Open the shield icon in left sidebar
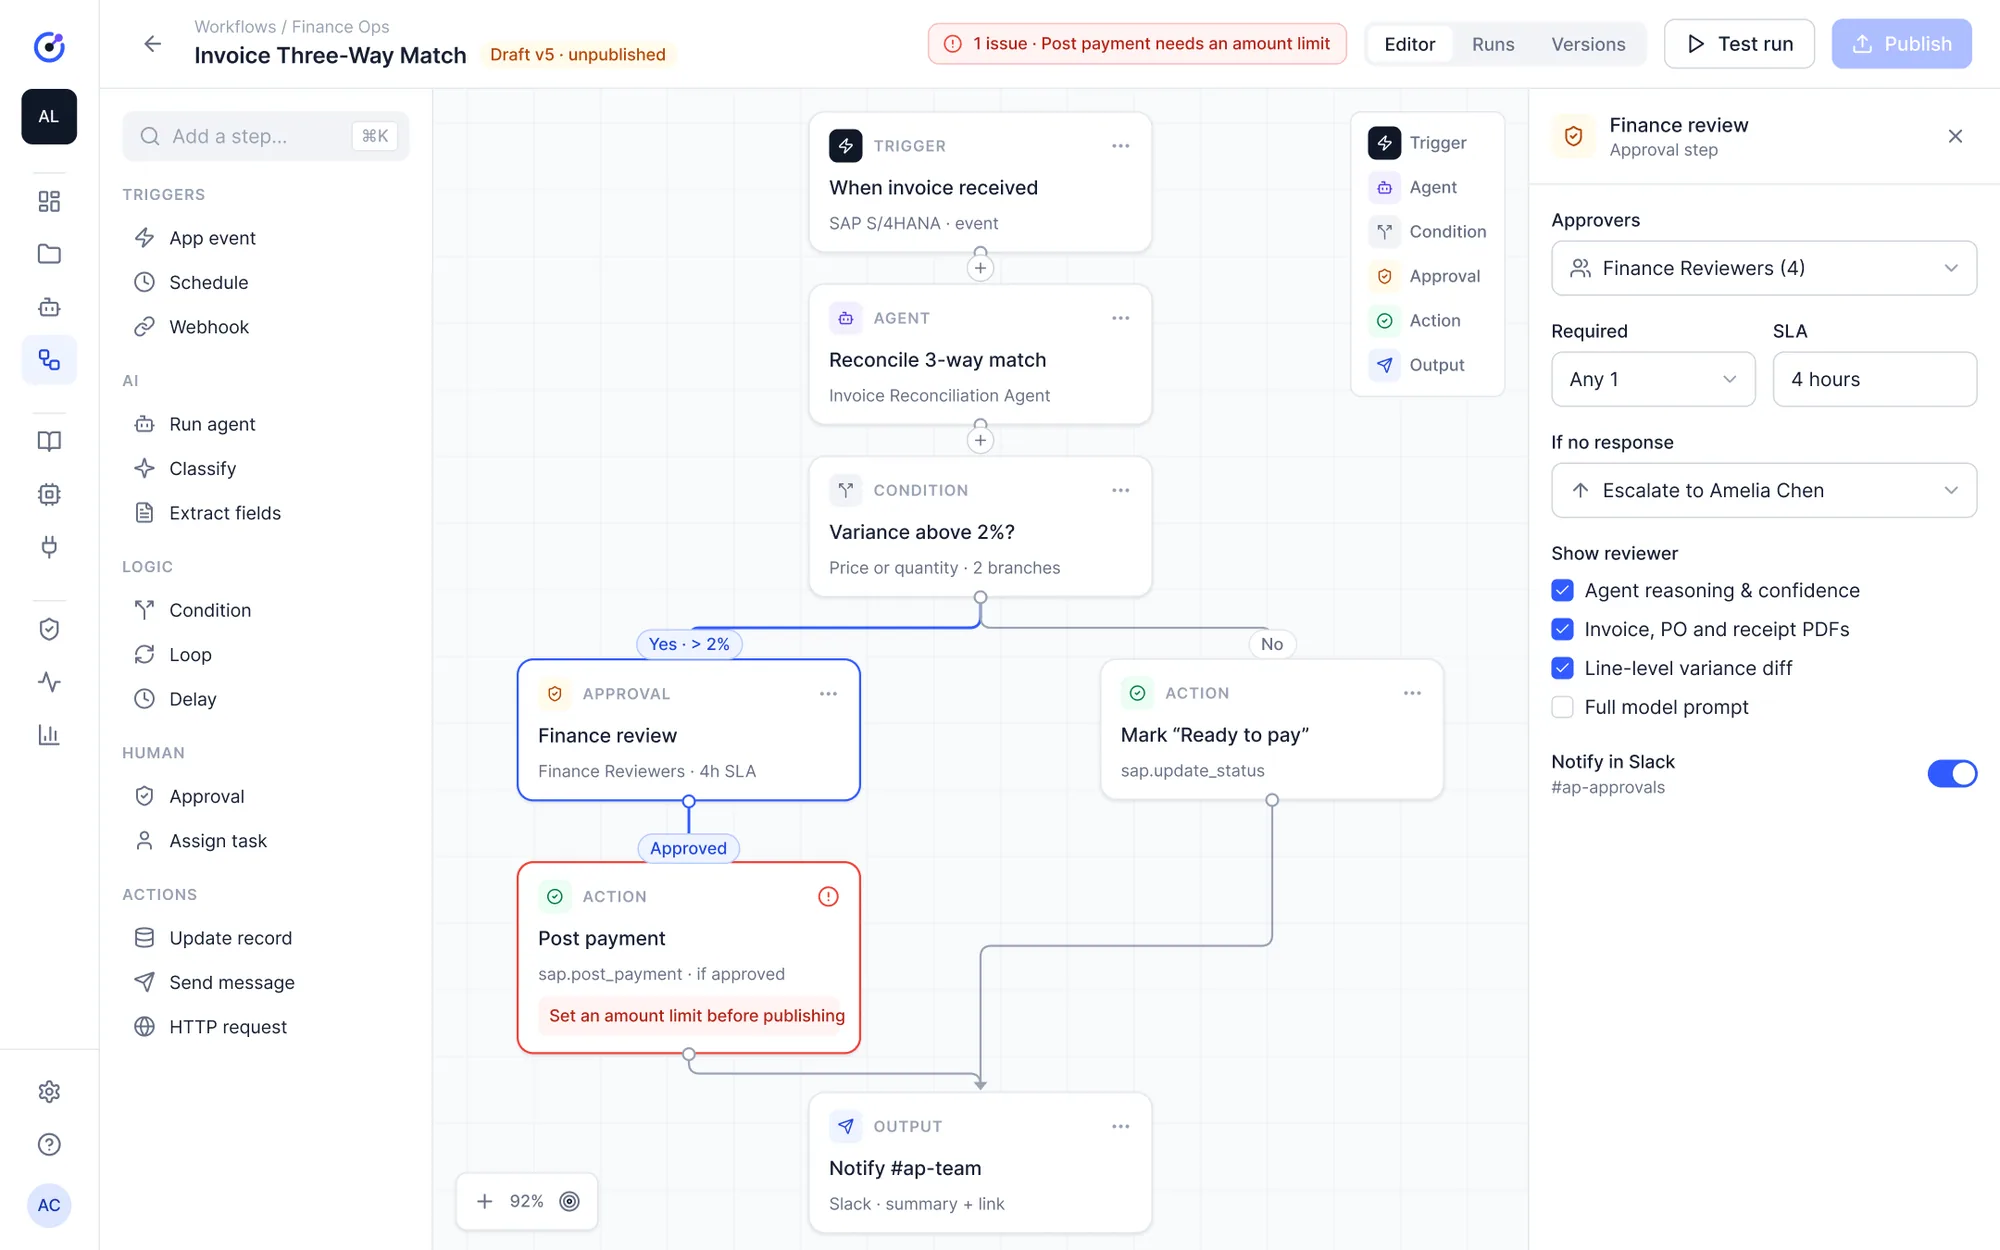Image resolution: width=2000 pixels, height=1250 pixels. pos(49,629)
